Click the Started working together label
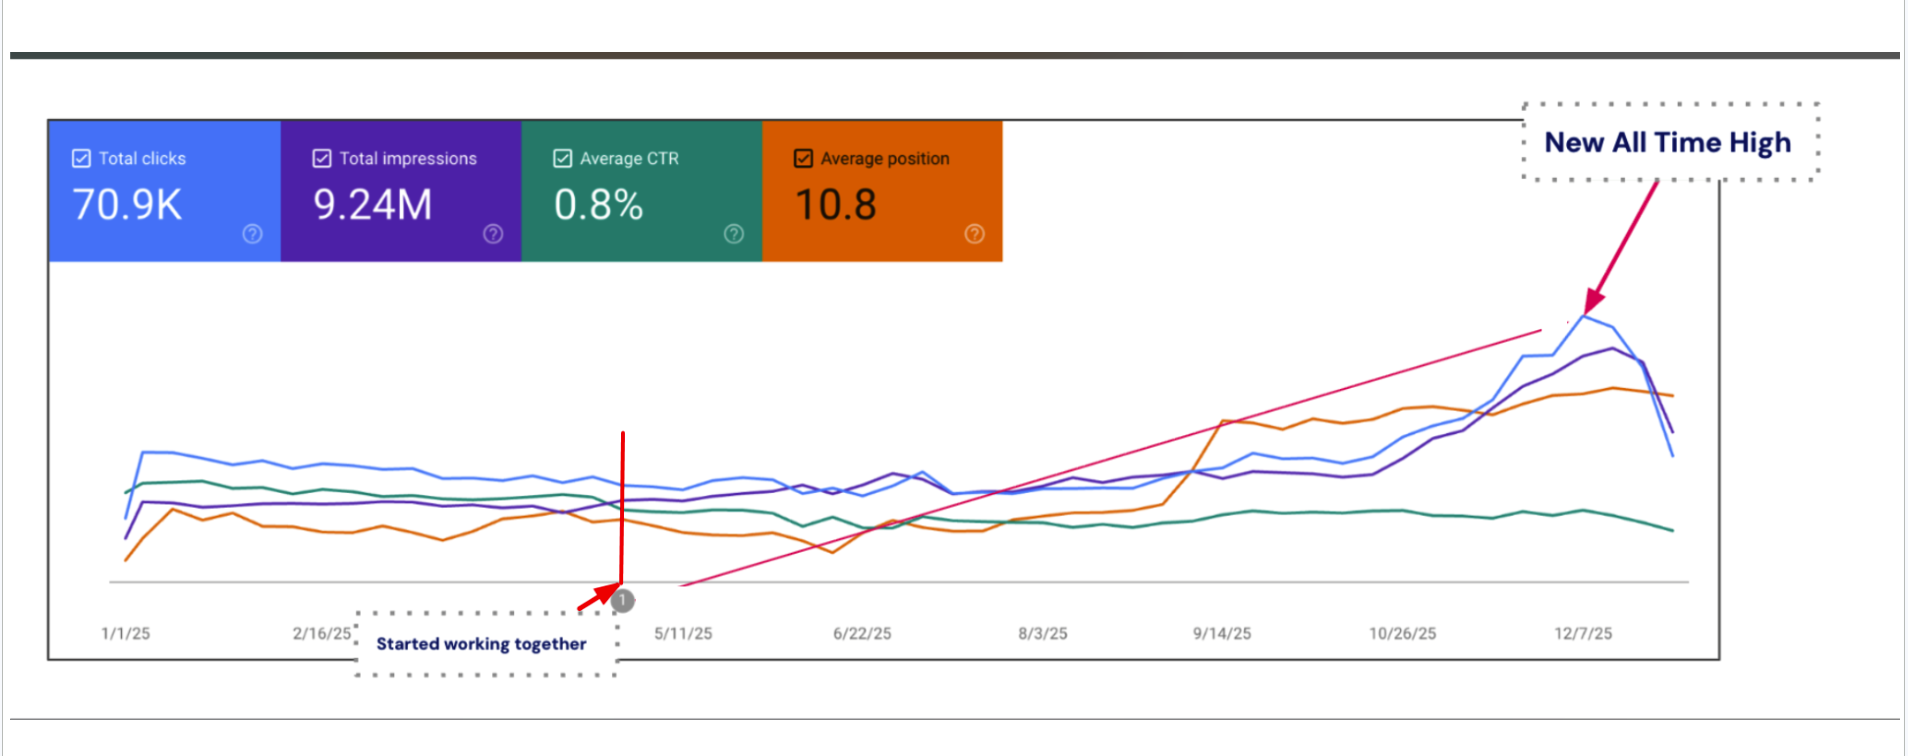The image size is (1908, 756). click(x=482, y=644)
